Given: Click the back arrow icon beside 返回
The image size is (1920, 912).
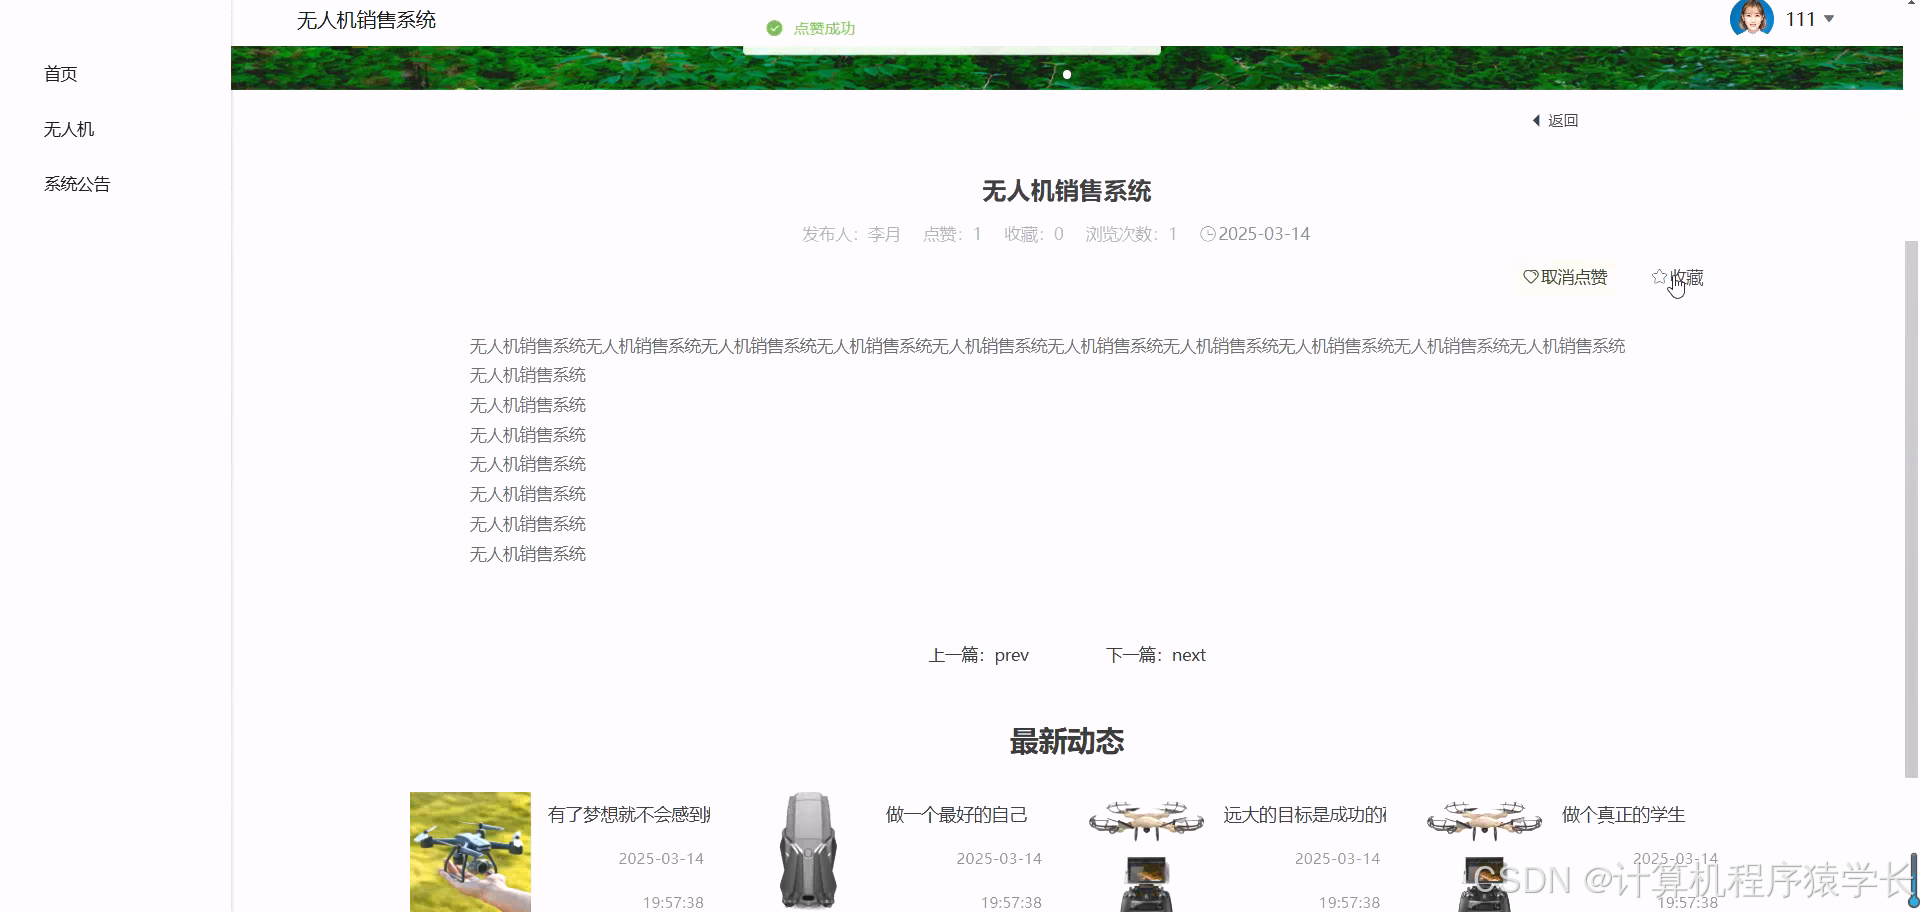Looking at the screenshot, I should click(x=1537, y=120).
